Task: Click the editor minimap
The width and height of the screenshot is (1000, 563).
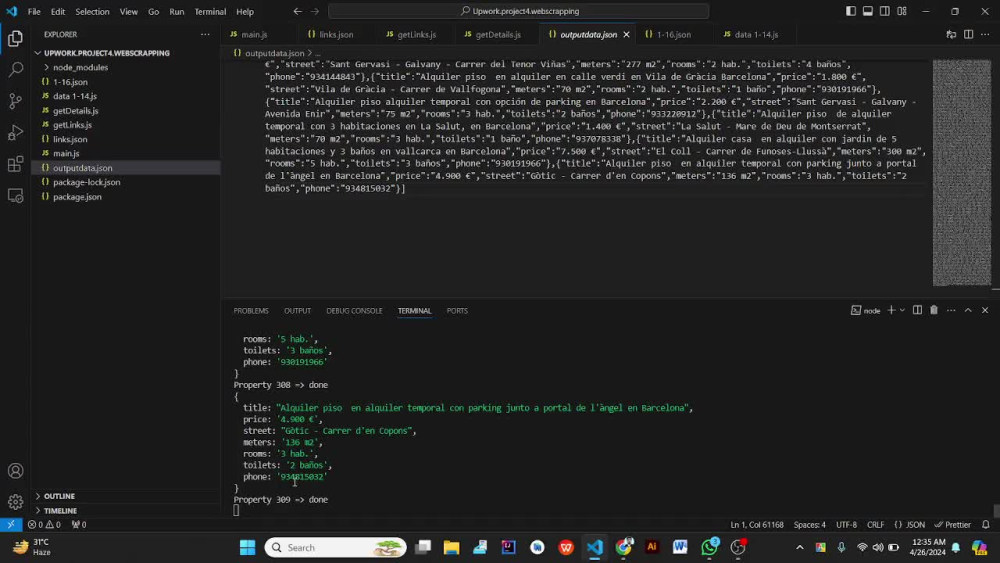Action: click(962, 173)
